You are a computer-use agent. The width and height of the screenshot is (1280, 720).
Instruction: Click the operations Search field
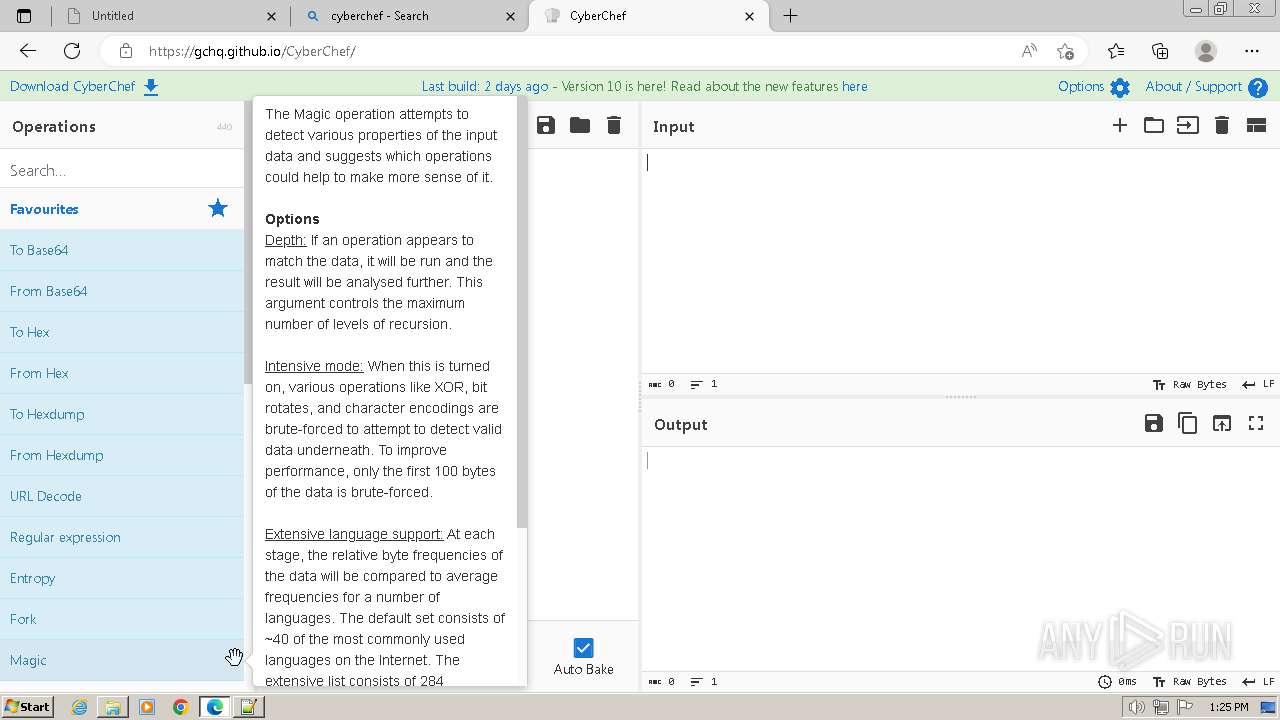[122, 170]
